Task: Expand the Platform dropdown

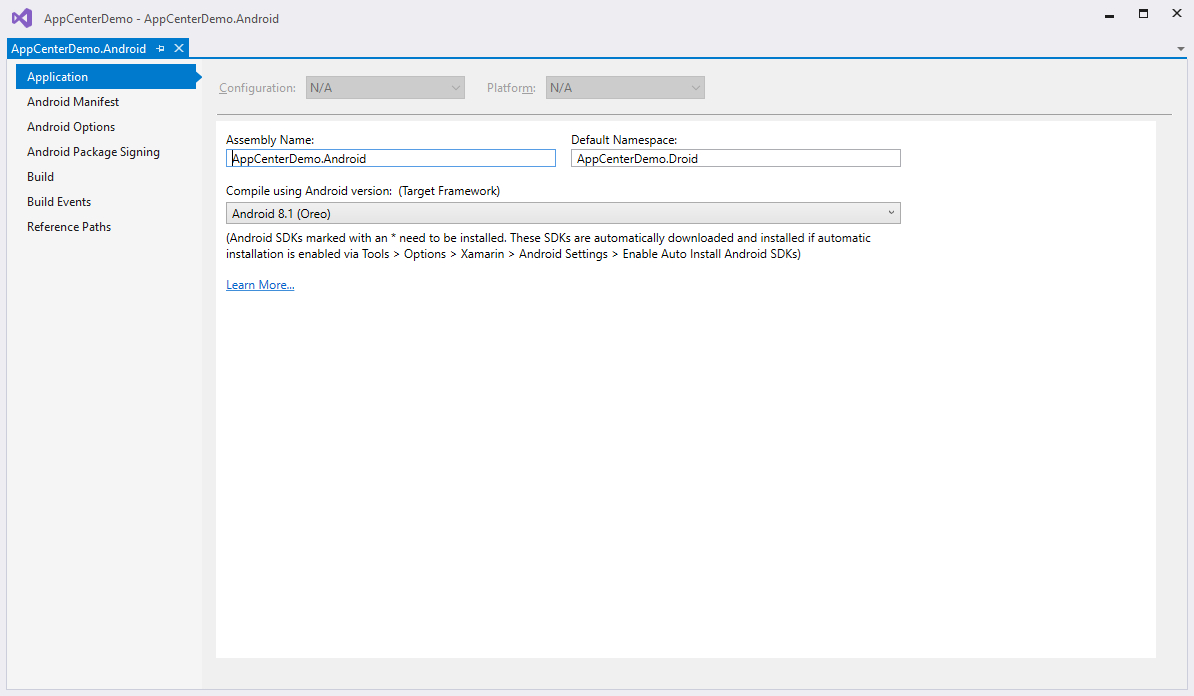Action: click(625, 88)
